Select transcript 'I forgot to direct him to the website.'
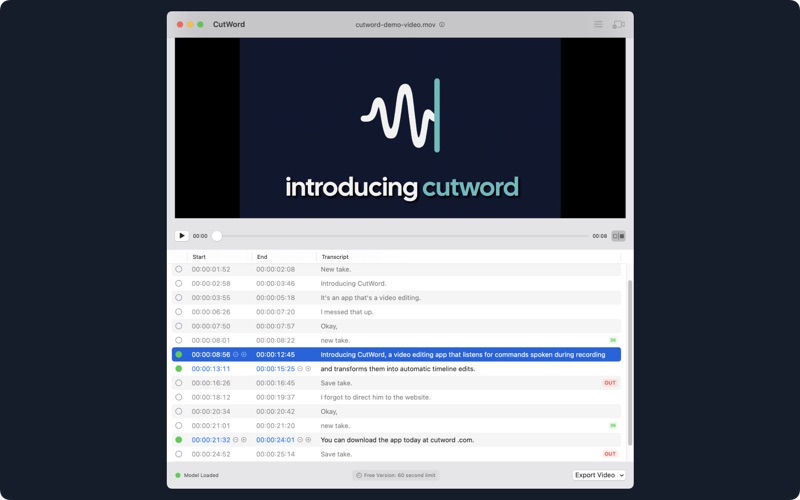This screenshot has height=500, width=800. tap(376, 397)
